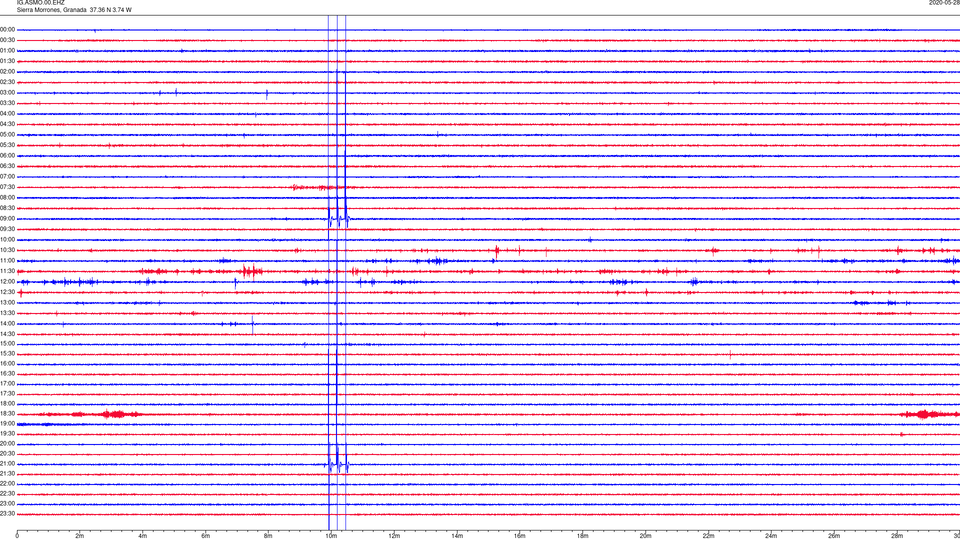
Task: Select the 05:30 row time label
Action: tap(7, 145)
